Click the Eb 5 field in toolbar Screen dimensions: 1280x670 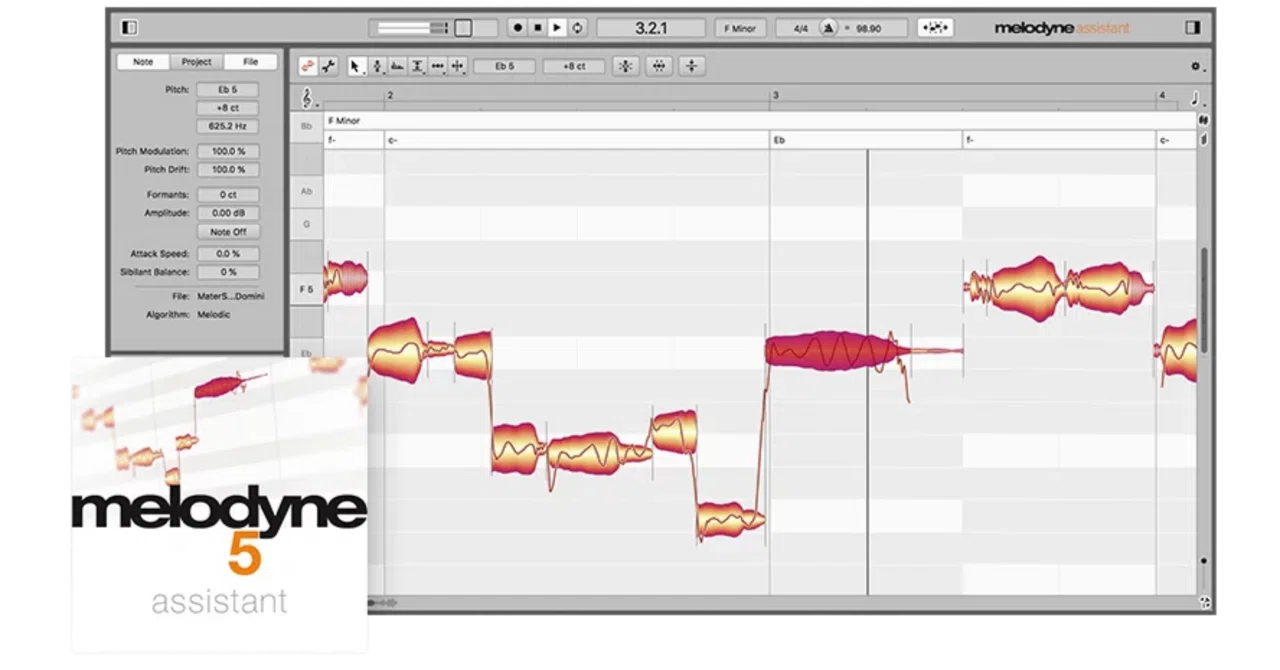tap(504, 66)
